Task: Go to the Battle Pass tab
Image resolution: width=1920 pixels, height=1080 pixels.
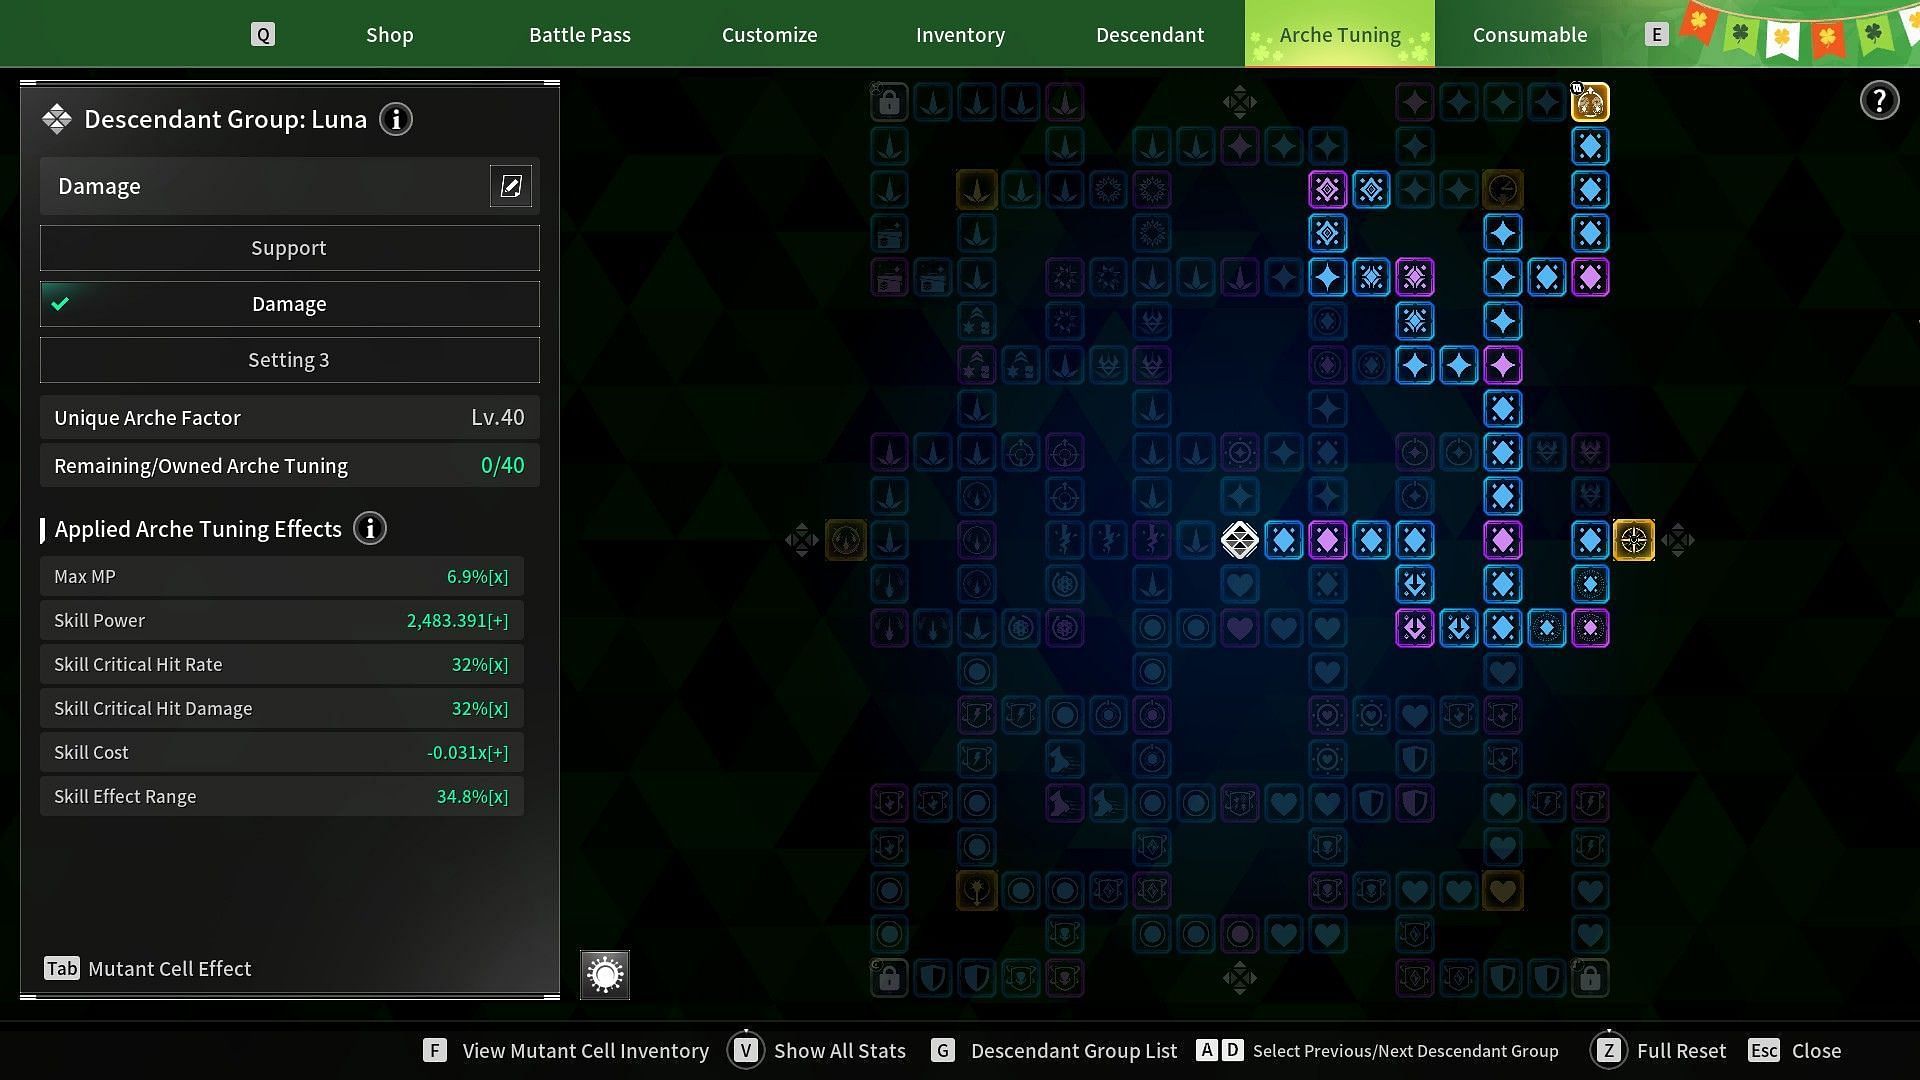Action: (580, 35)
